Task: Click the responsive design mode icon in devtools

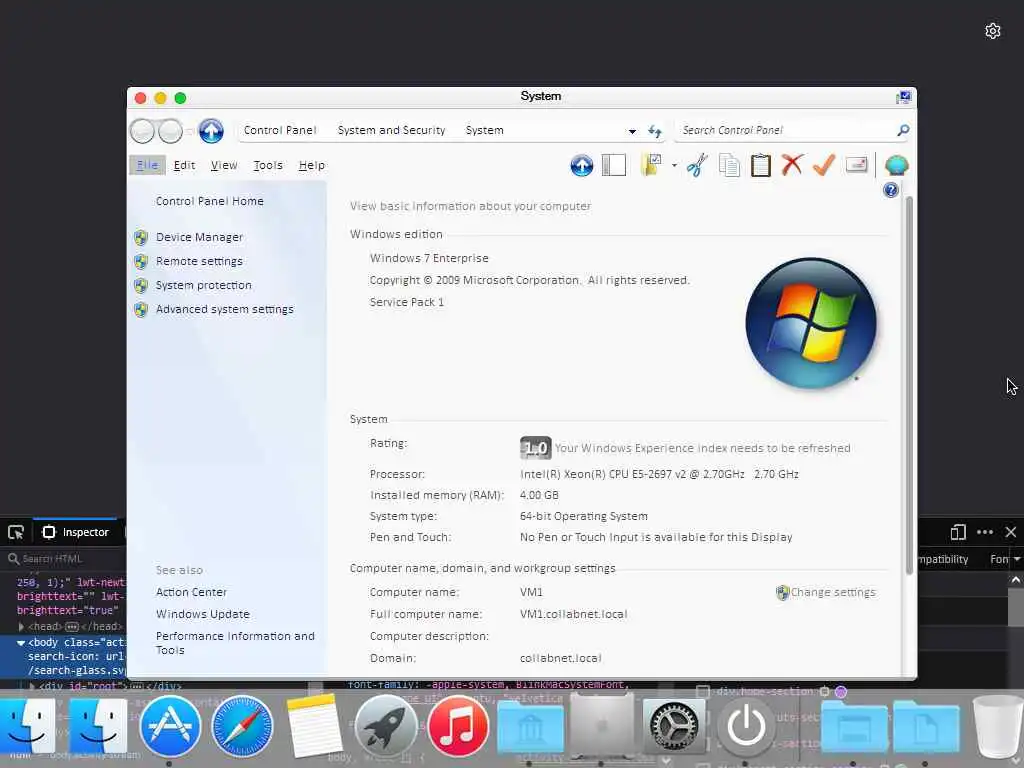Action: click(x=958, y=532)
